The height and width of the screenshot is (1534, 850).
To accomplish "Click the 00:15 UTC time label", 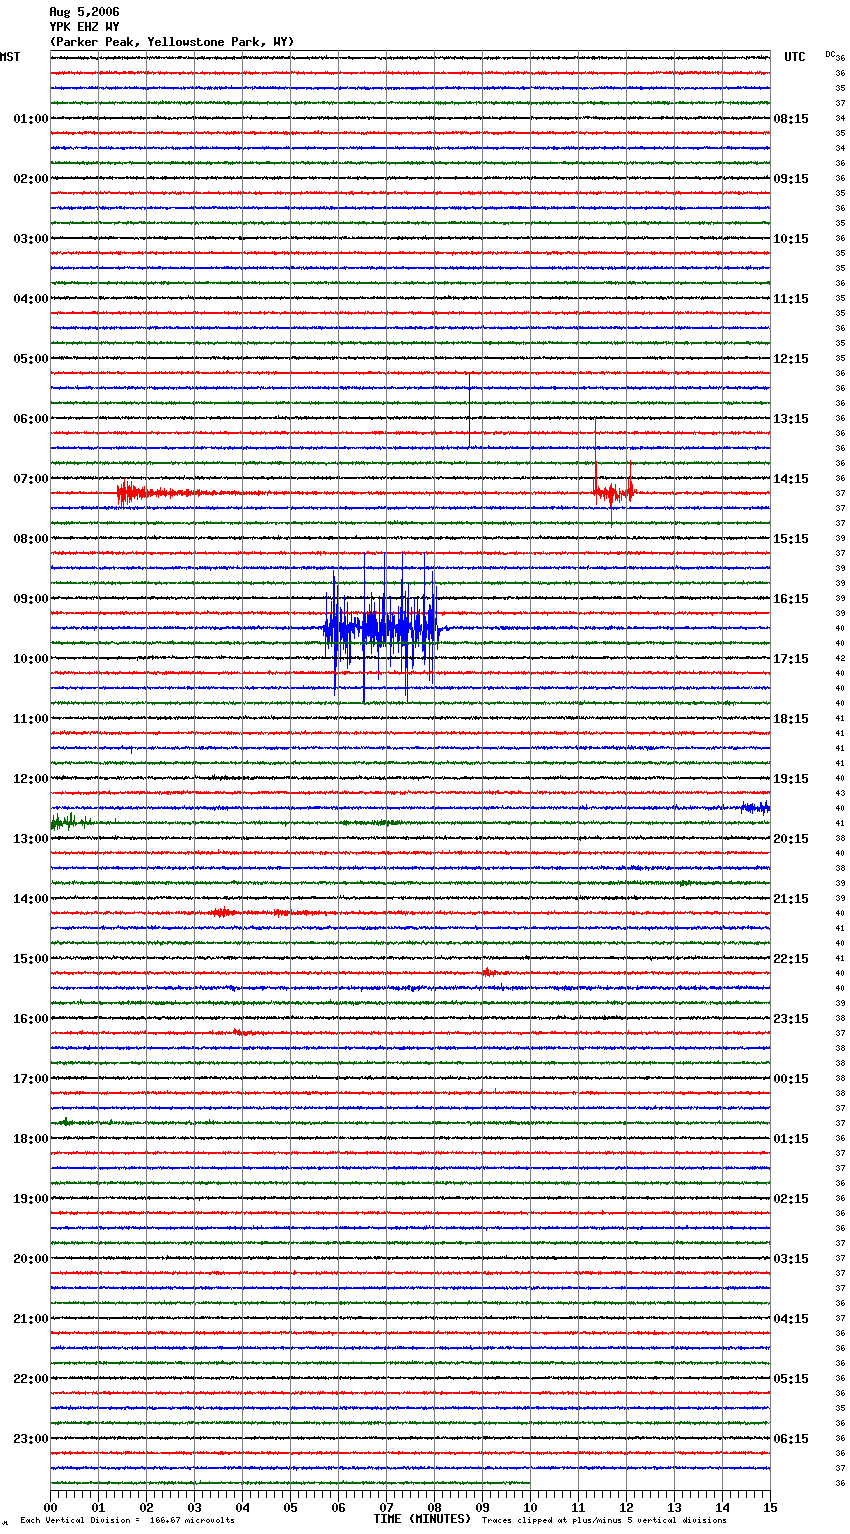I will [x=791, y=1079].
